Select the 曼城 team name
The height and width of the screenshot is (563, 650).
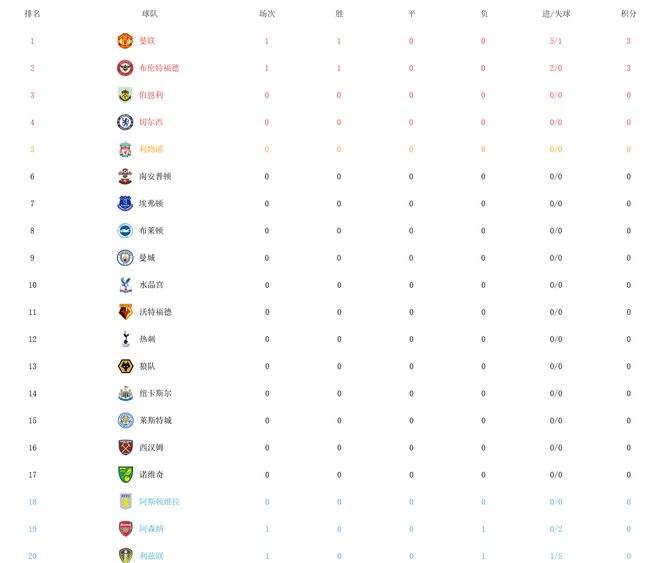pos(147,258)
